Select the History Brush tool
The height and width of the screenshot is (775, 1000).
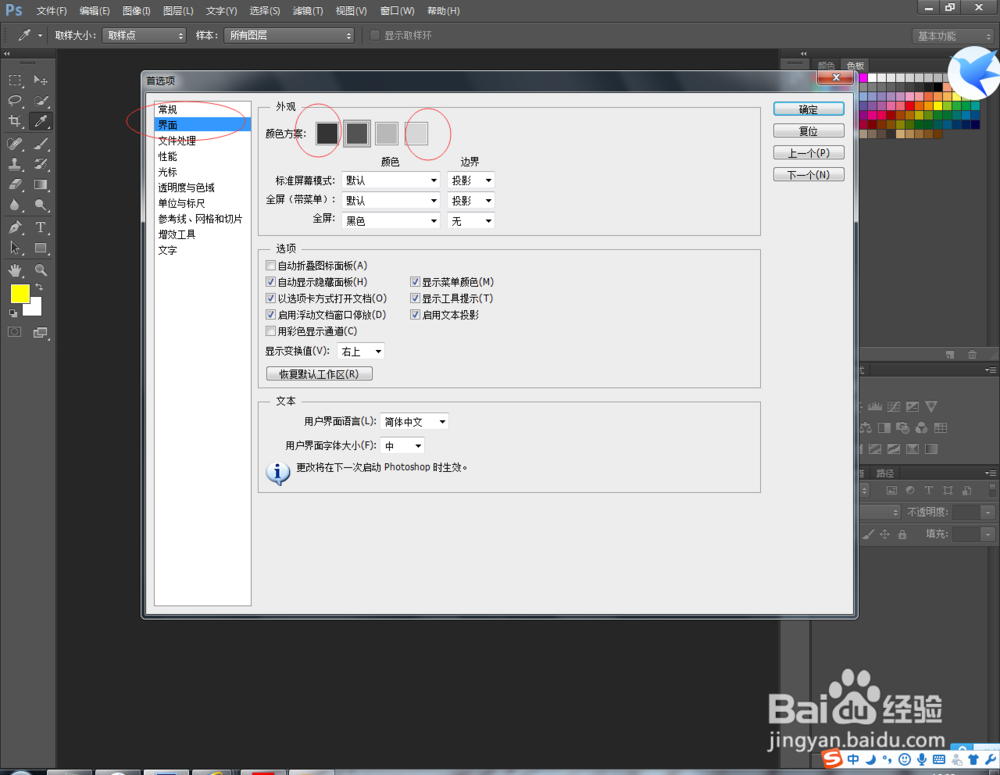(40, 164)
